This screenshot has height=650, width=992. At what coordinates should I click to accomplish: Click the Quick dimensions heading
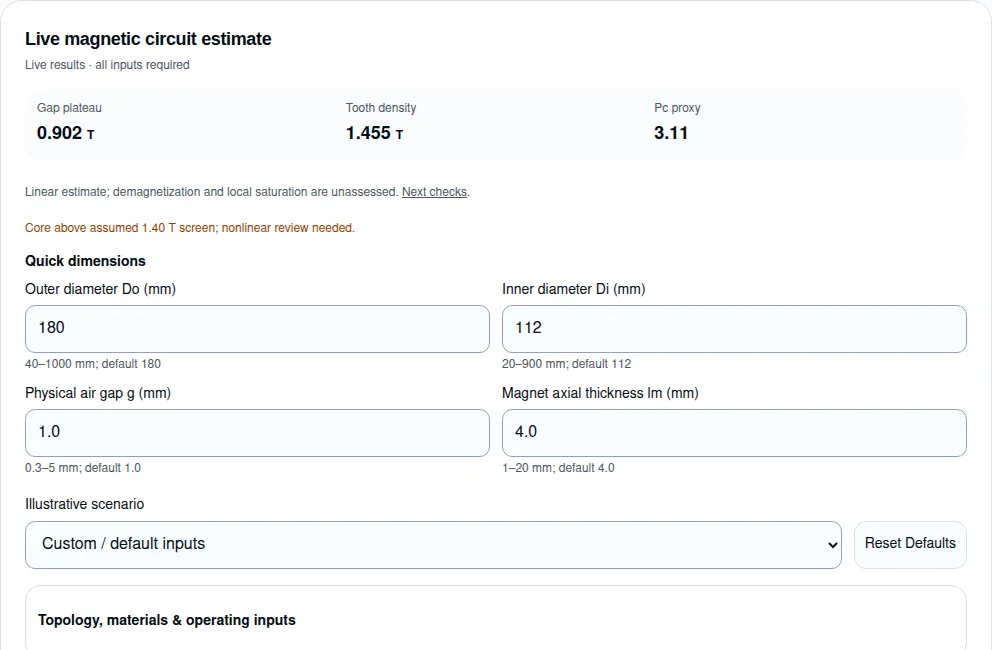coord(85,261)
